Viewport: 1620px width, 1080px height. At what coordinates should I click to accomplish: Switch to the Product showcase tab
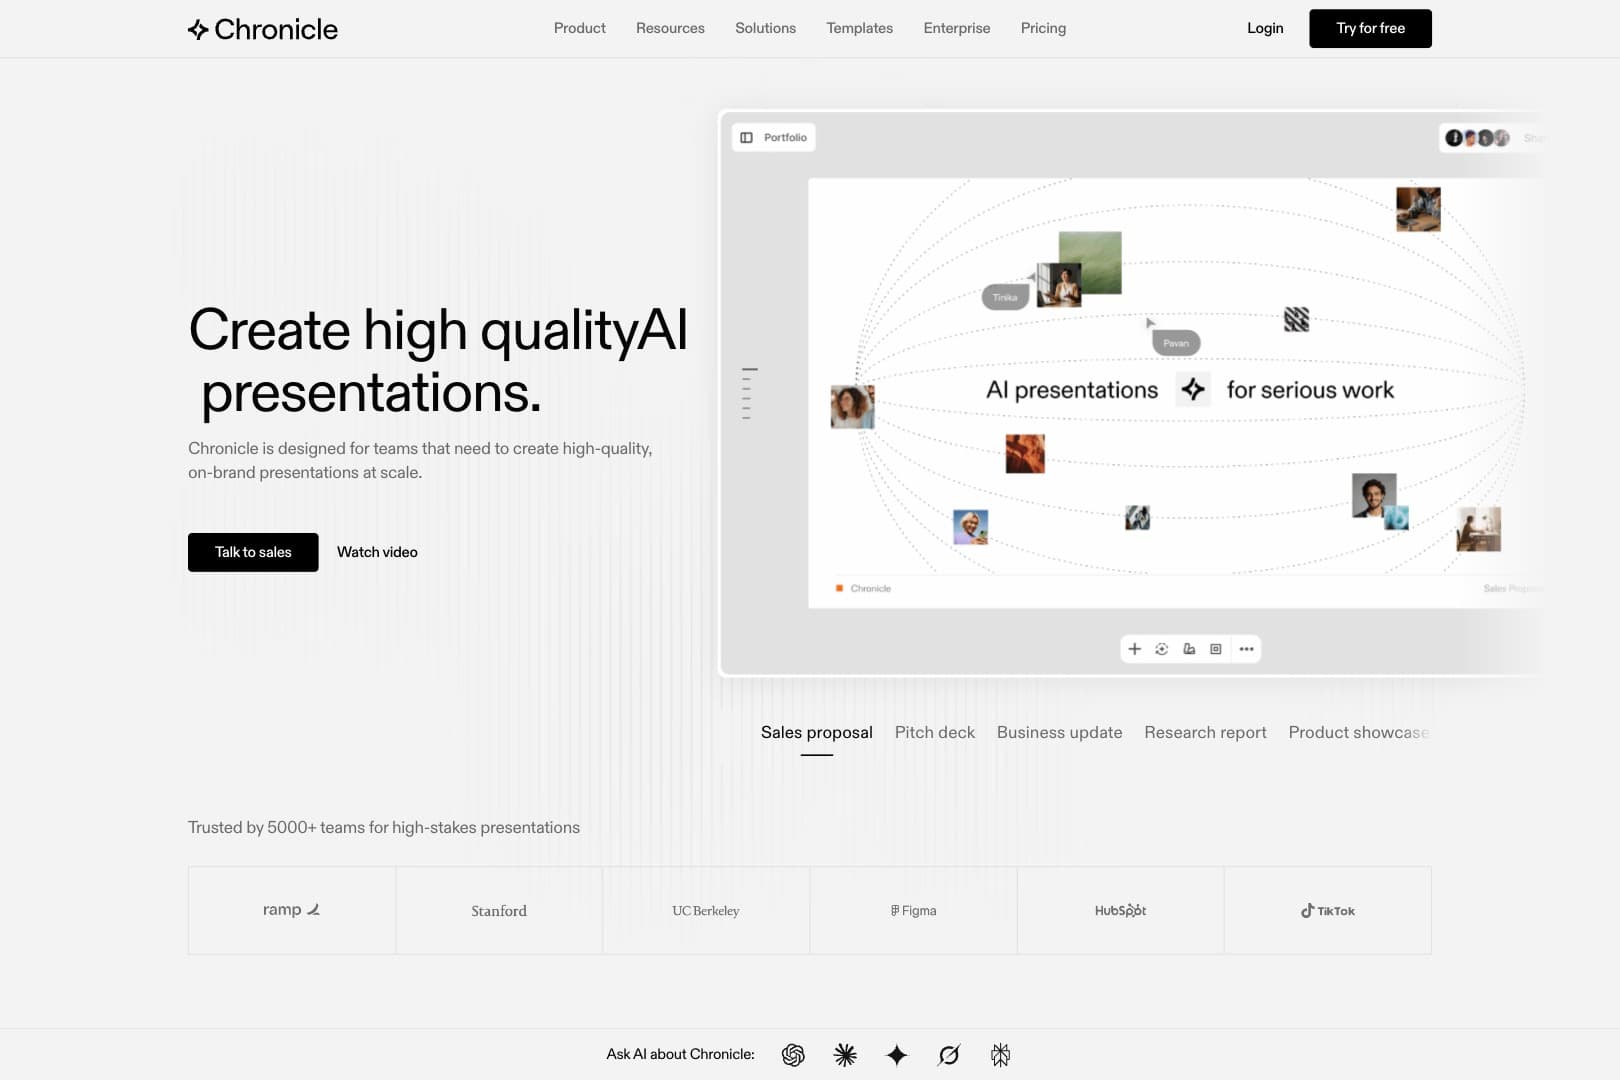coord(1358,732)
